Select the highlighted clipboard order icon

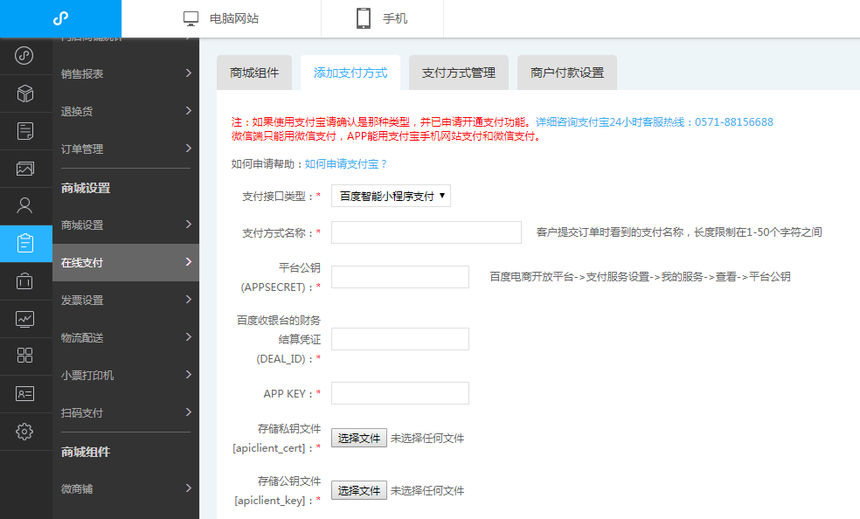click(25, 243)
